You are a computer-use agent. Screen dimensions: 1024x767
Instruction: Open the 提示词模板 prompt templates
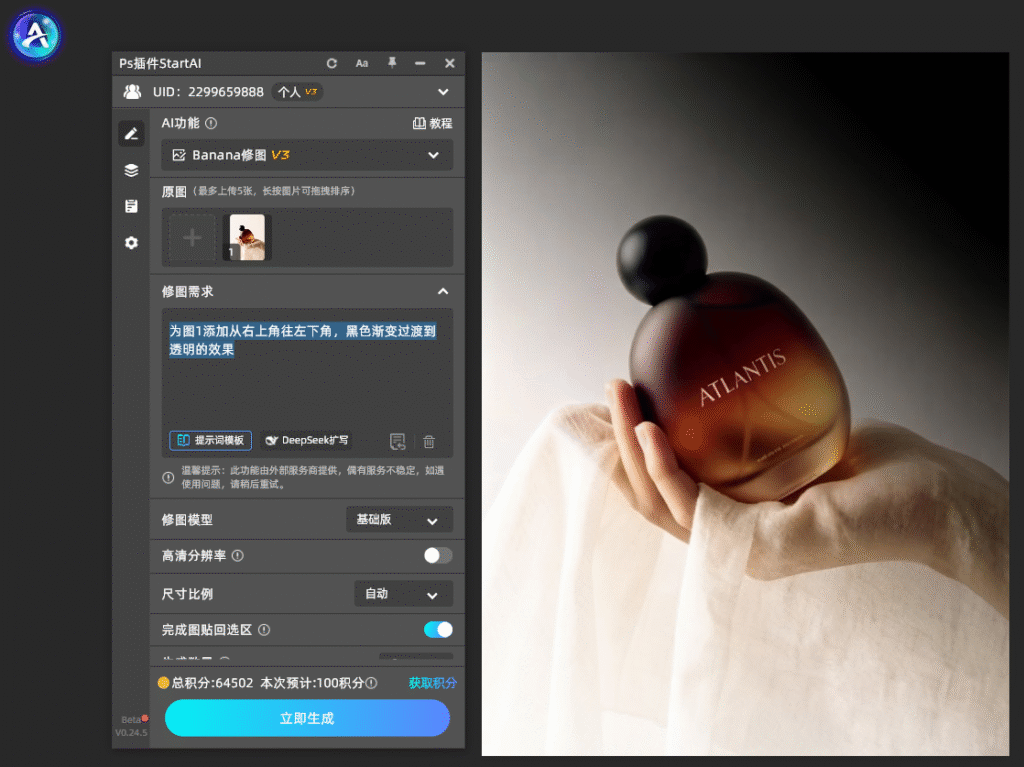pyautogui.click(x=210, y=440)
